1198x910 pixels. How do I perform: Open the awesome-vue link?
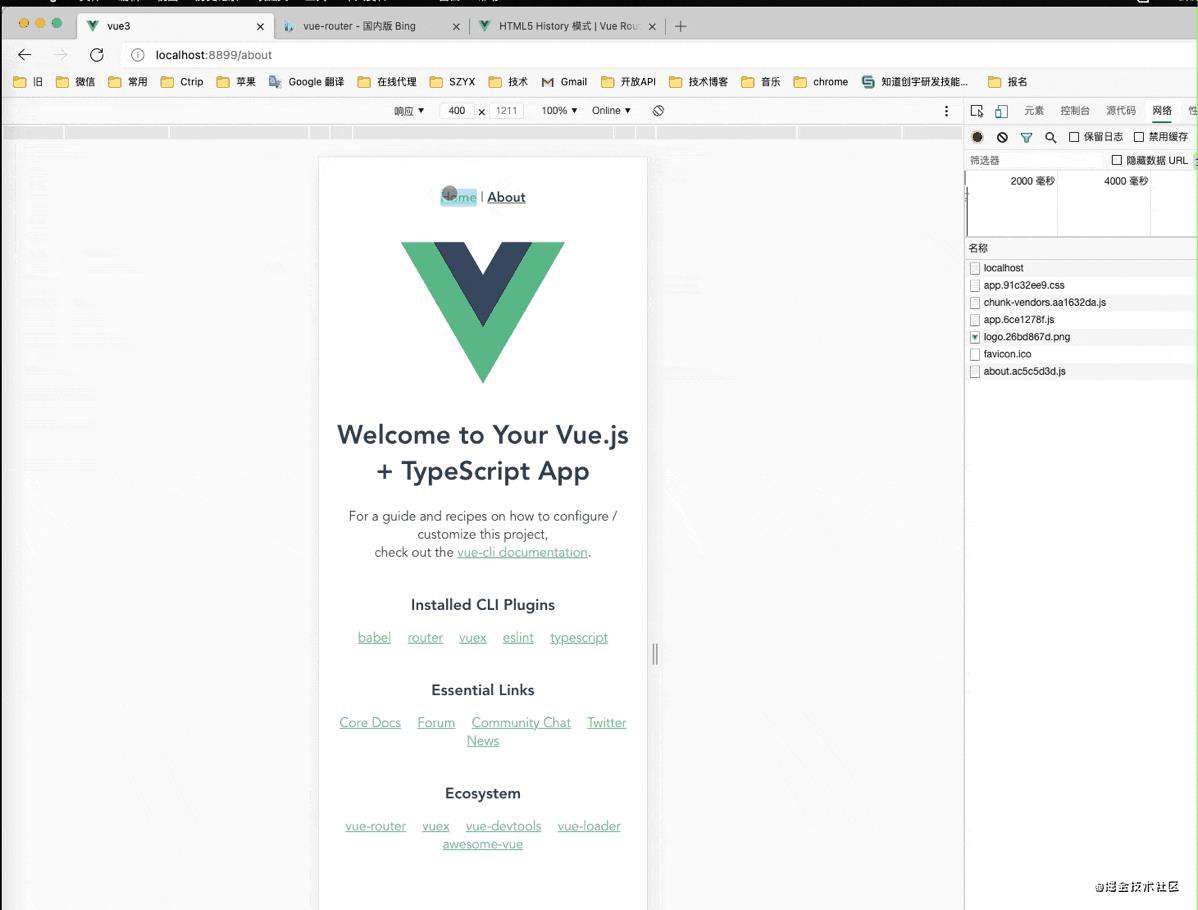click(483, 844)
